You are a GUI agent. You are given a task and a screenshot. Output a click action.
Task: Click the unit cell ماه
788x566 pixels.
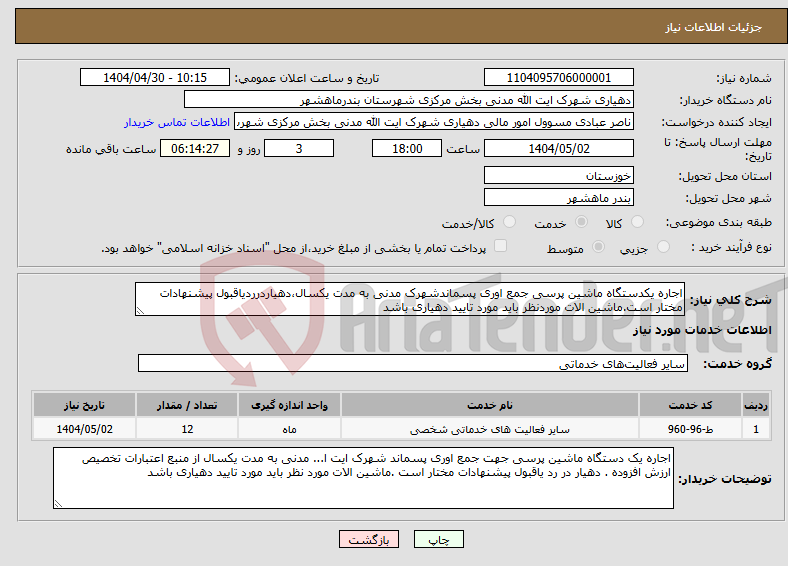(289, 429)
